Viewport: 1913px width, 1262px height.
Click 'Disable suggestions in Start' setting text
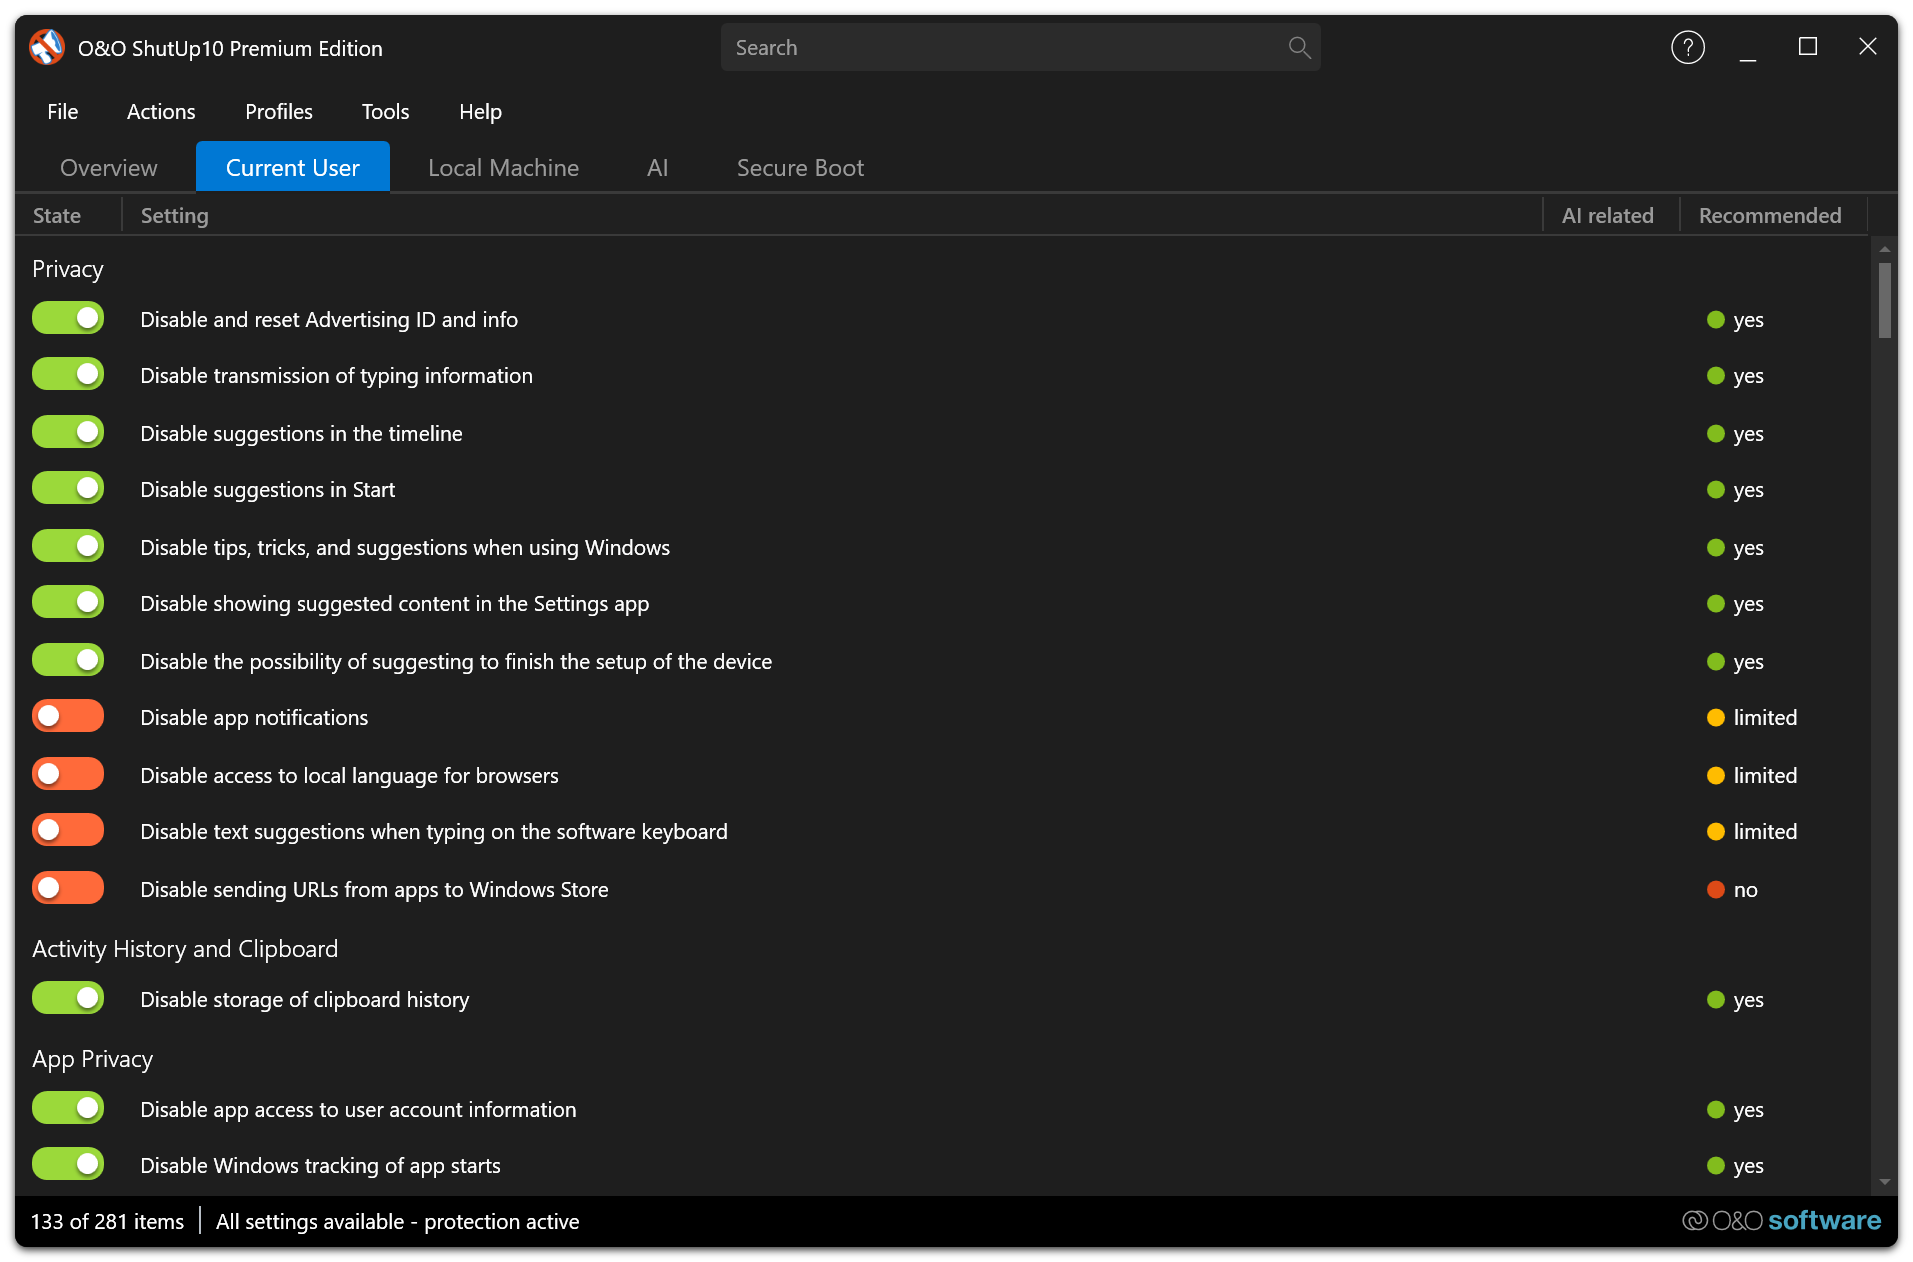point(267,489)
